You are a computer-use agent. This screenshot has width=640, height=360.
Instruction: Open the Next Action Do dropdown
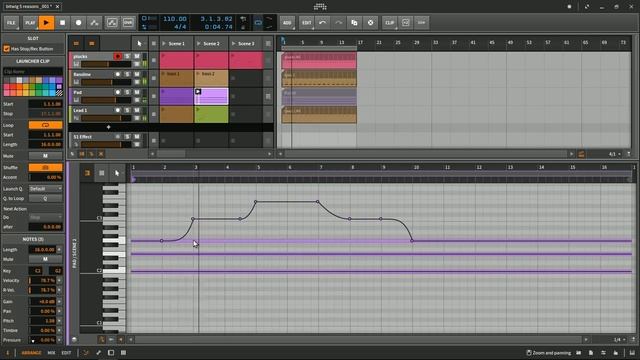point(45,217)
